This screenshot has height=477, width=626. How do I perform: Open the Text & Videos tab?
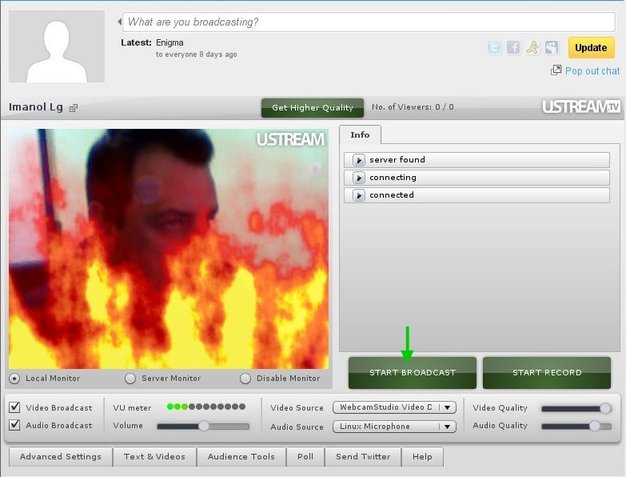155,457
